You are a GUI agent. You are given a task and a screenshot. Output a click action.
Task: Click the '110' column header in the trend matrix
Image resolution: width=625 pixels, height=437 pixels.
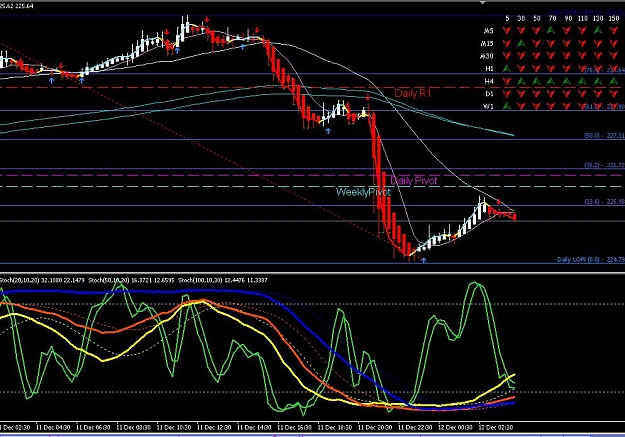pyautogui.click(x=583, y=18)
